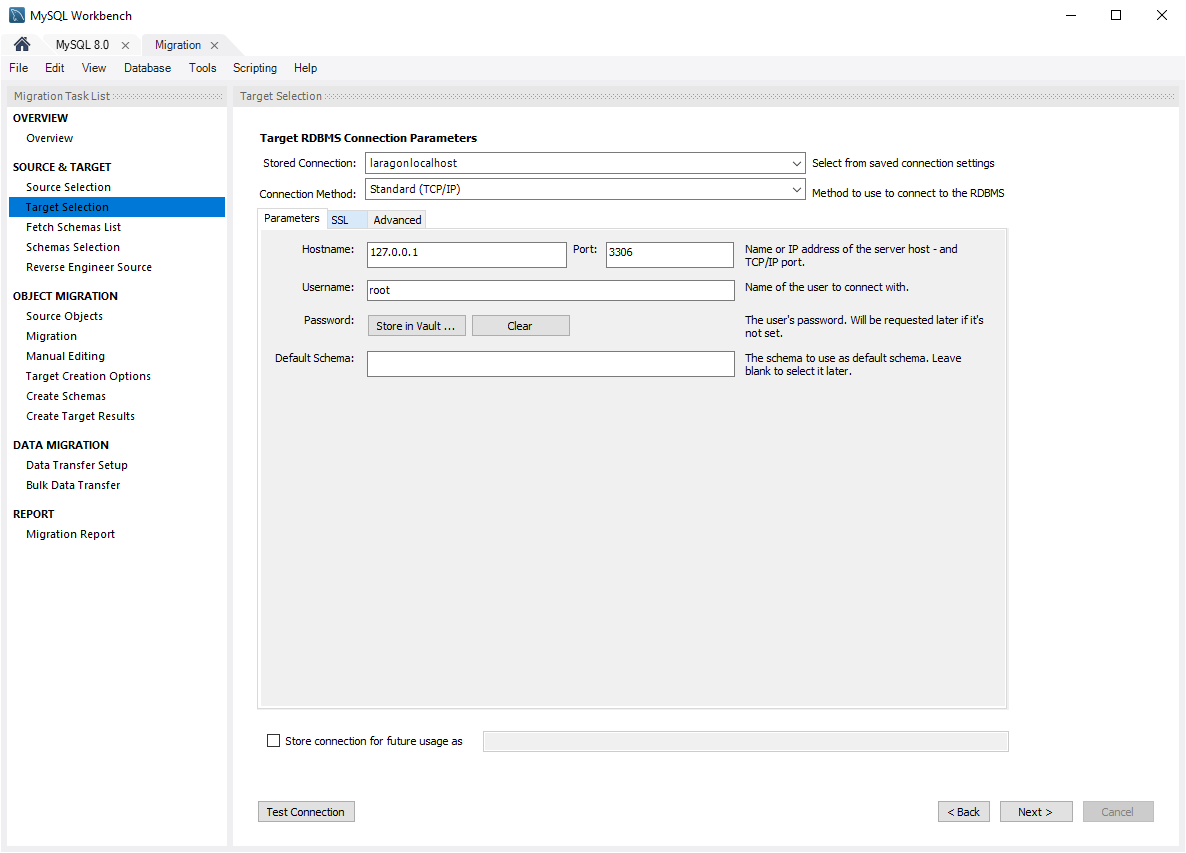The height and width of the screenshot is (853, 1186).
Task: Close the Migration tab
Action: pos(214,46)
